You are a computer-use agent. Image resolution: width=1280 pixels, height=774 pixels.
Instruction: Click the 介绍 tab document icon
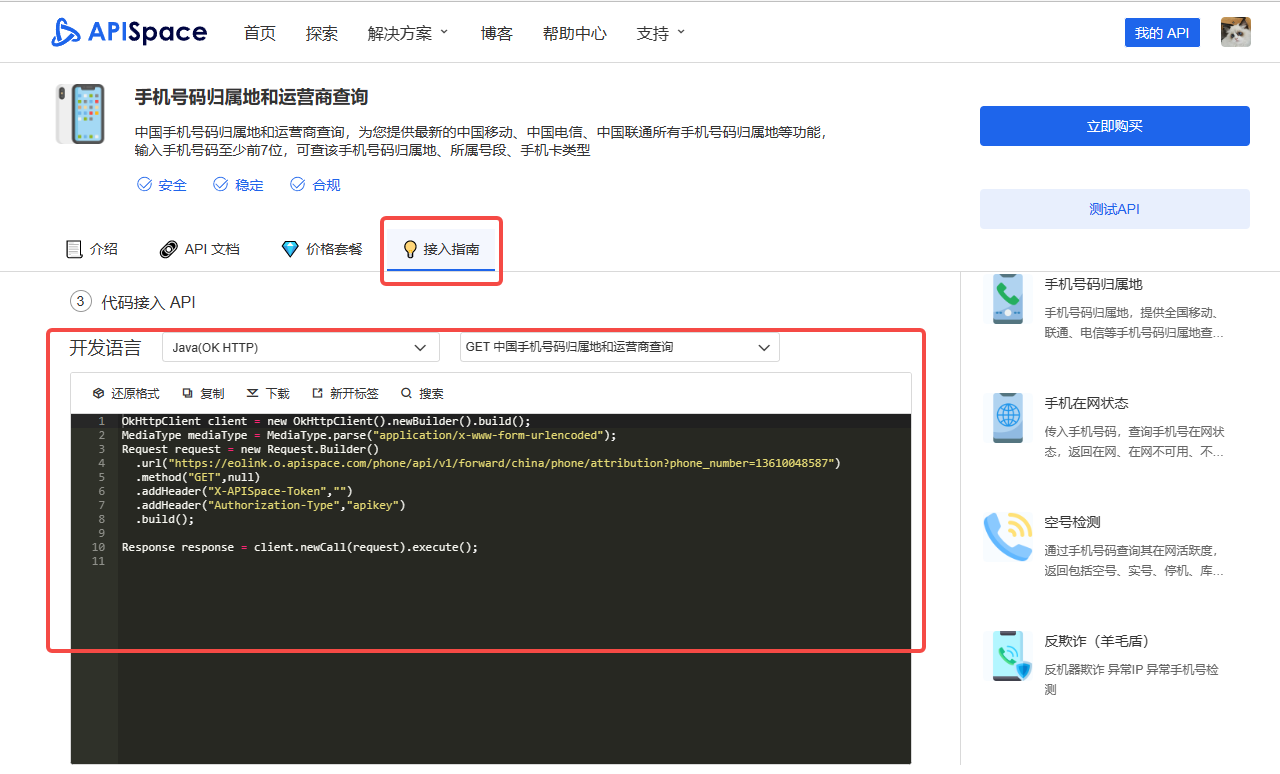click(73, 249)
